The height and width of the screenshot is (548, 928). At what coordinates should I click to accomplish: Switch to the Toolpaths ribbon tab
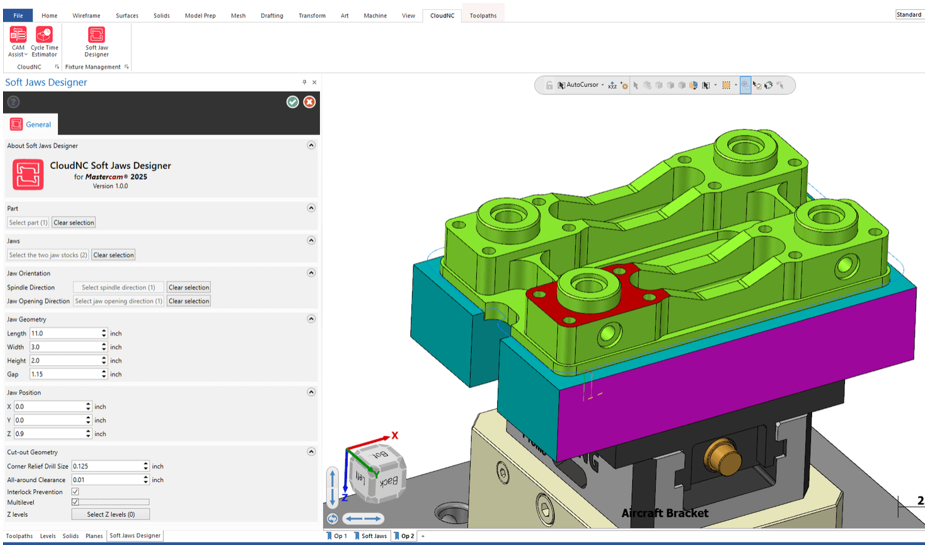pyautogui.click(x=483, y=16)
